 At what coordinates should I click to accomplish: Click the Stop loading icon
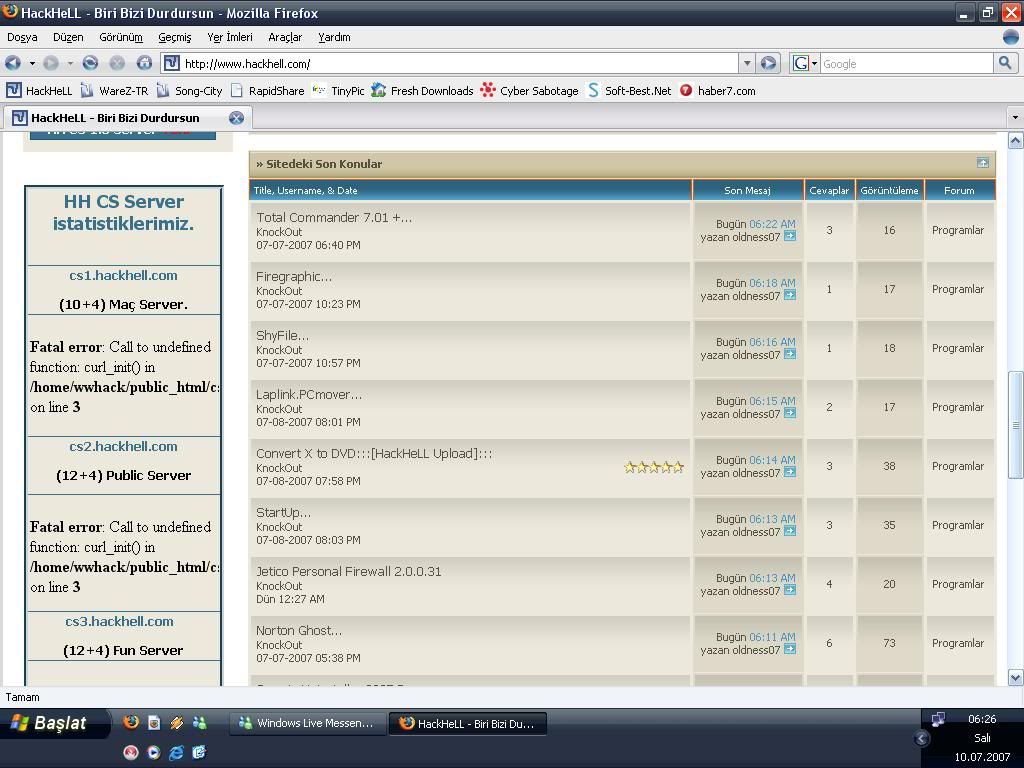117,63
